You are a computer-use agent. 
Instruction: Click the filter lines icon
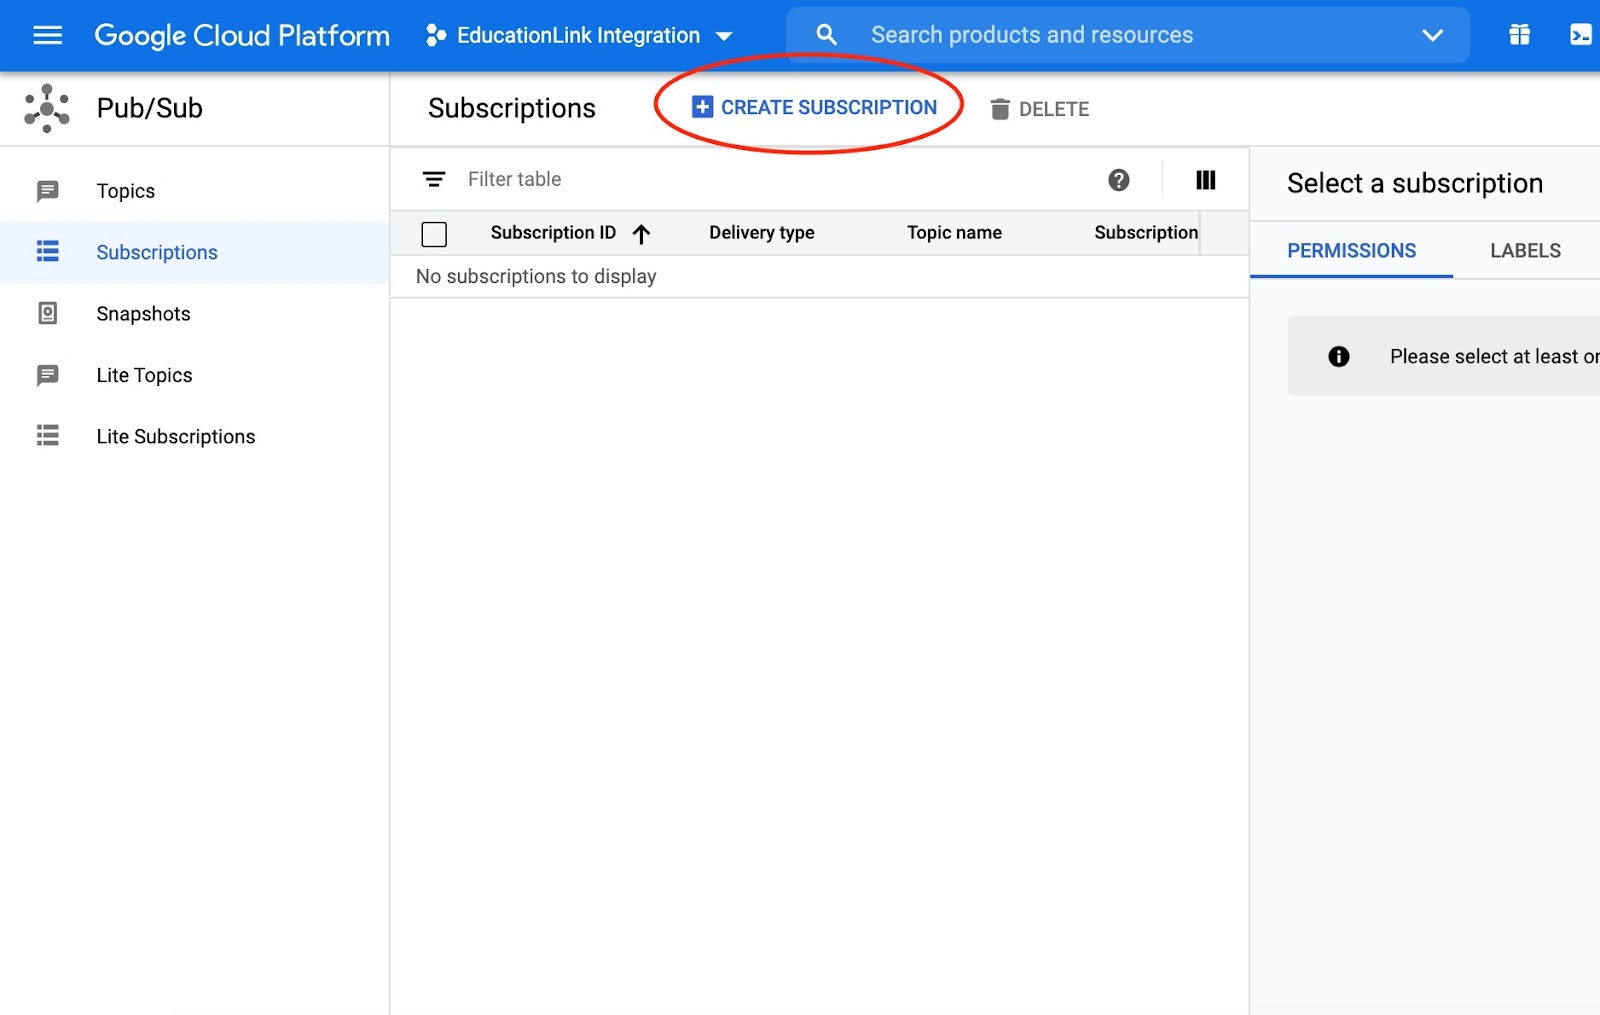coord(434,179)
